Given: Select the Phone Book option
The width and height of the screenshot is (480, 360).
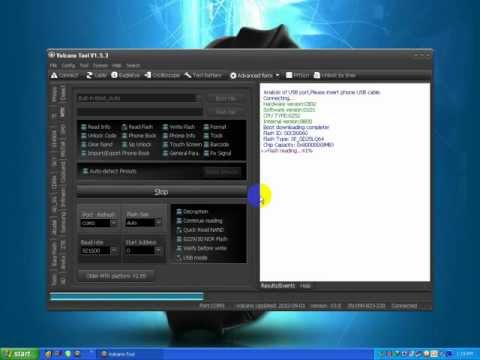Looking at the screenshot, I should [x=139, y=136].
